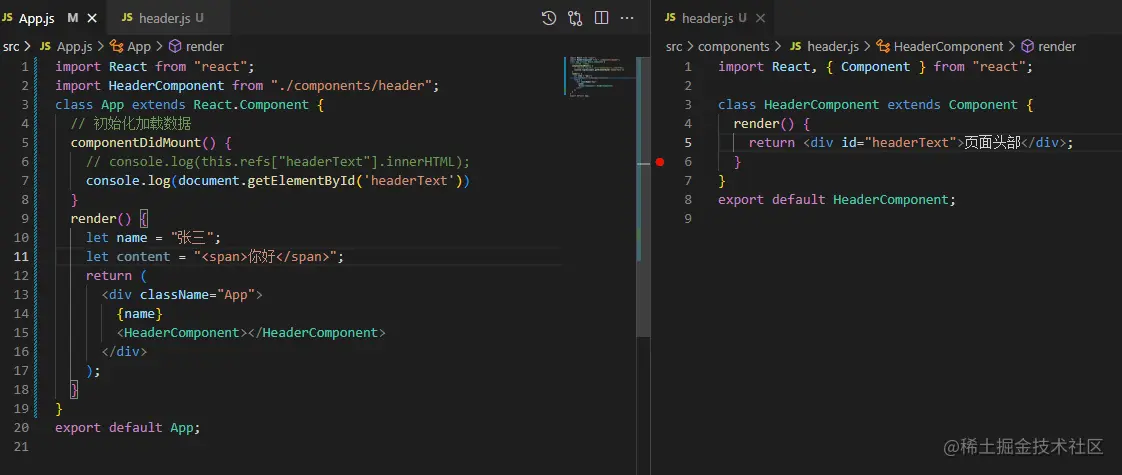1122x475 pixels.
Task: Open the components breadcrumb
Action: pos(733,46)
